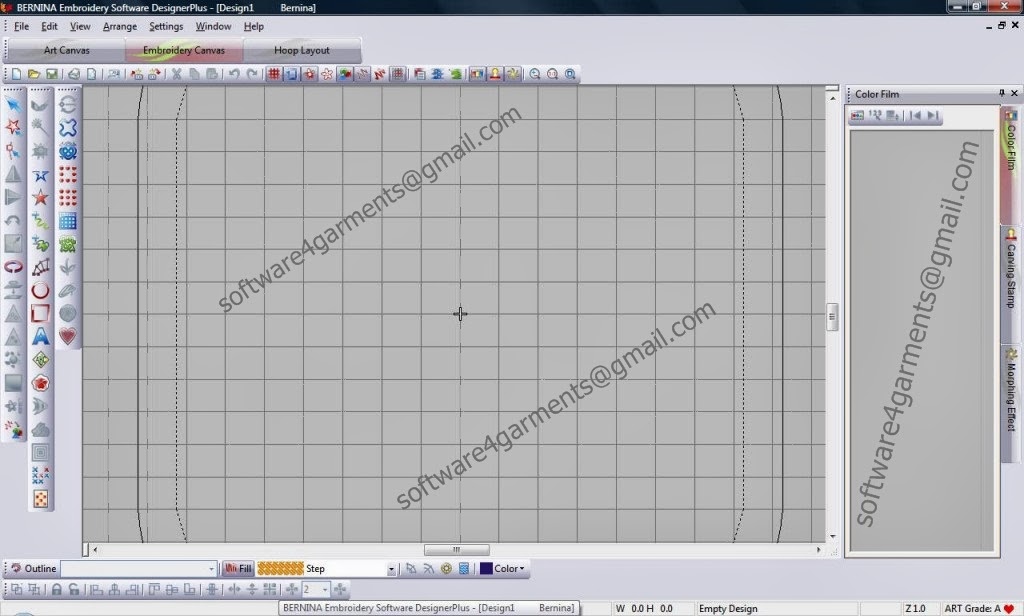Click the green diamond Monogram tool
The height and width of the screenshot is (616, 1024).
[x=40, y=360]
